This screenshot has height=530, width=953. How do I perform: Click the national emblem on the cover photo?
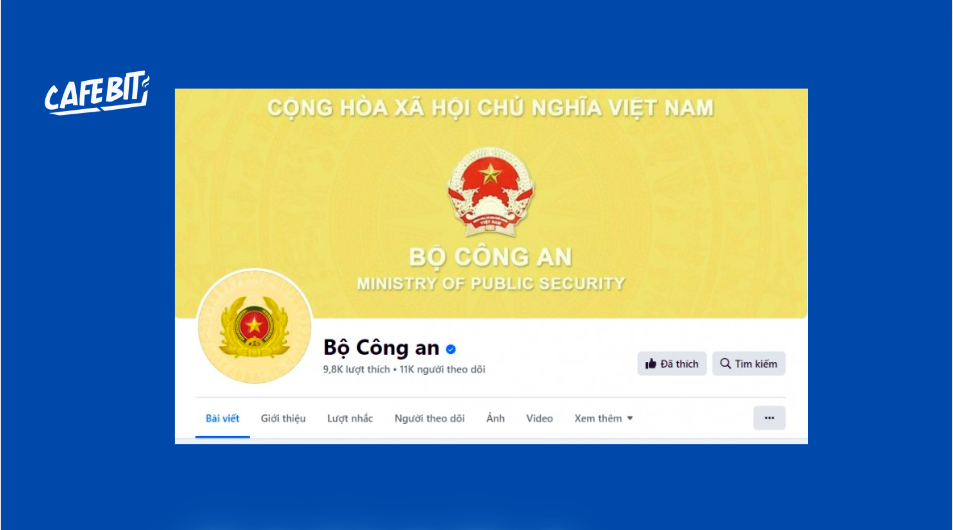pos(490,191)
